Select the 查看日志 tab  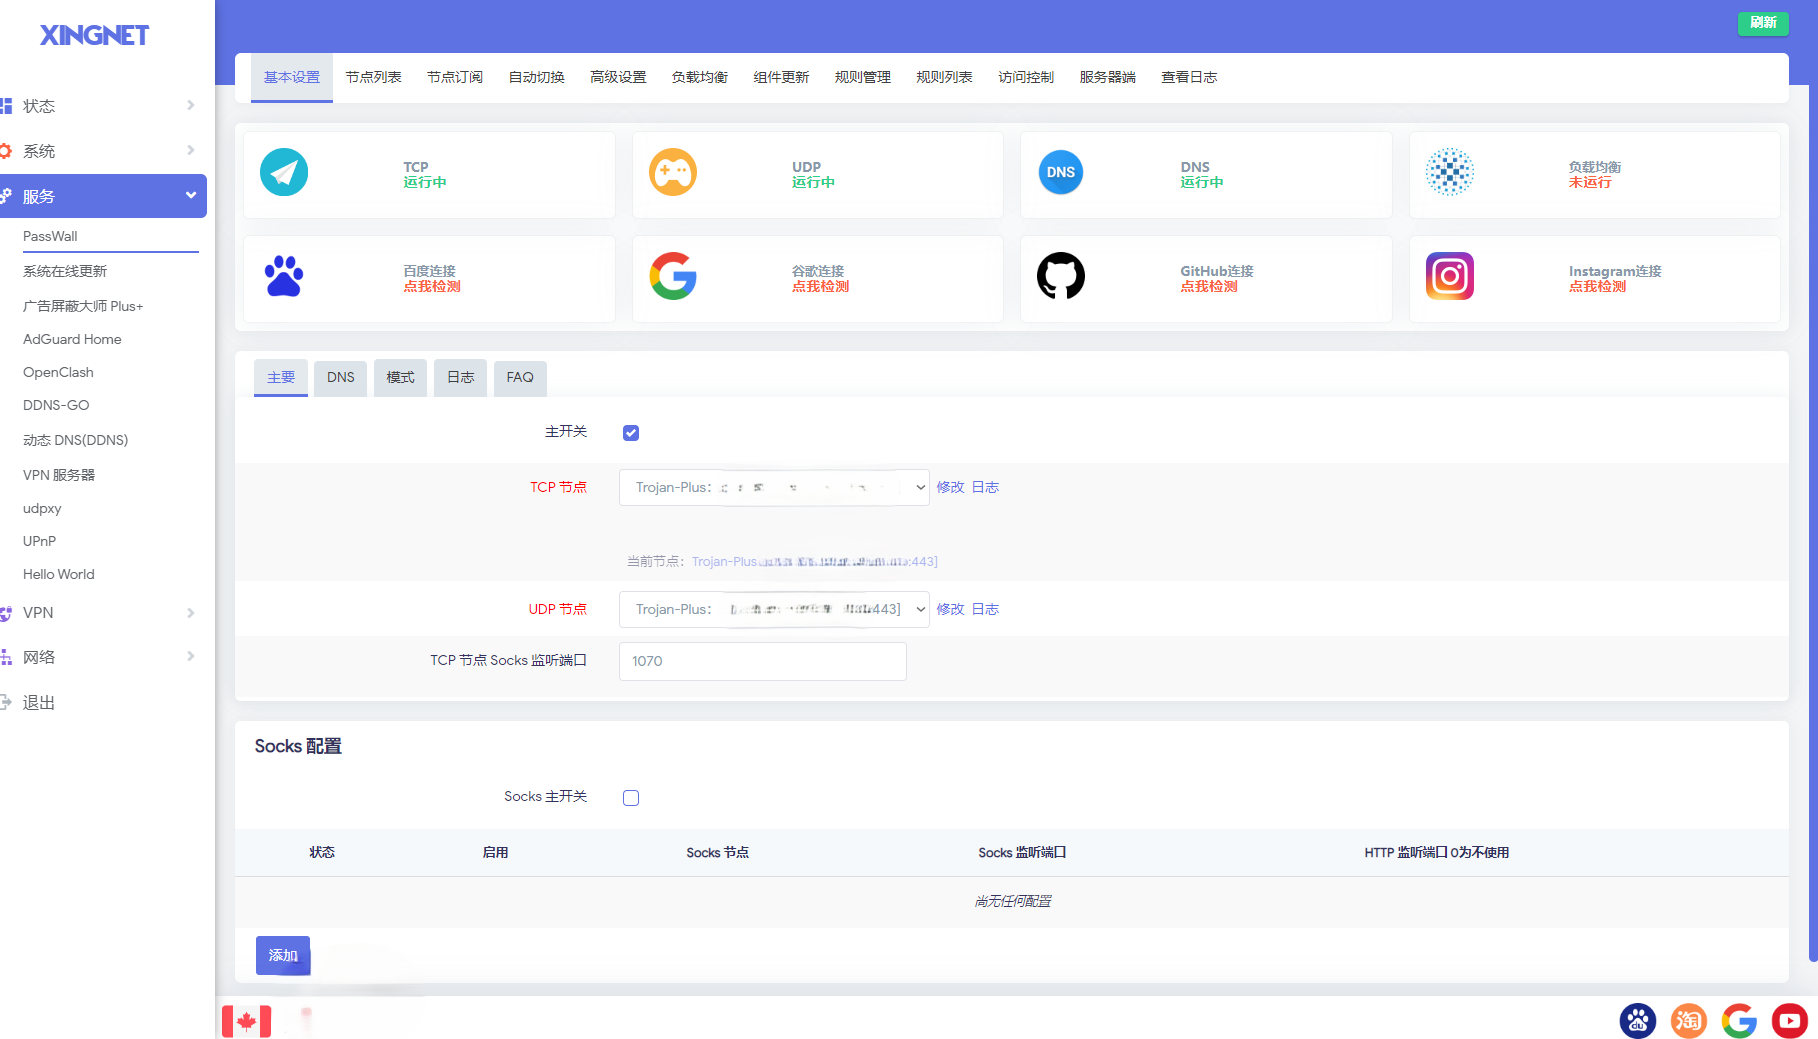point(1189,77)
